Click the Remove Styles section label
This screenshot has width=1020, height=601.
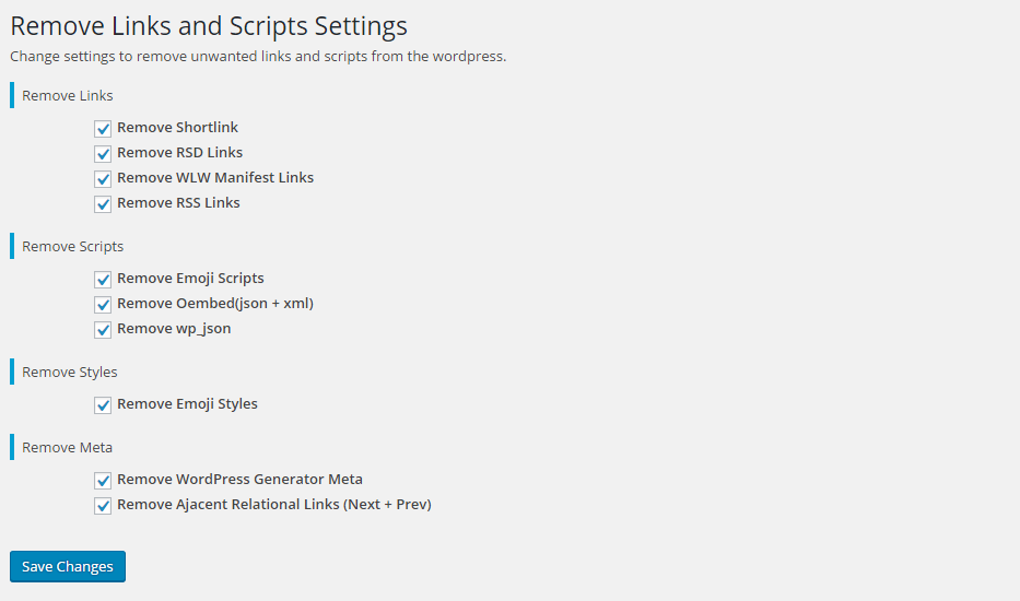tap(68, 372)
